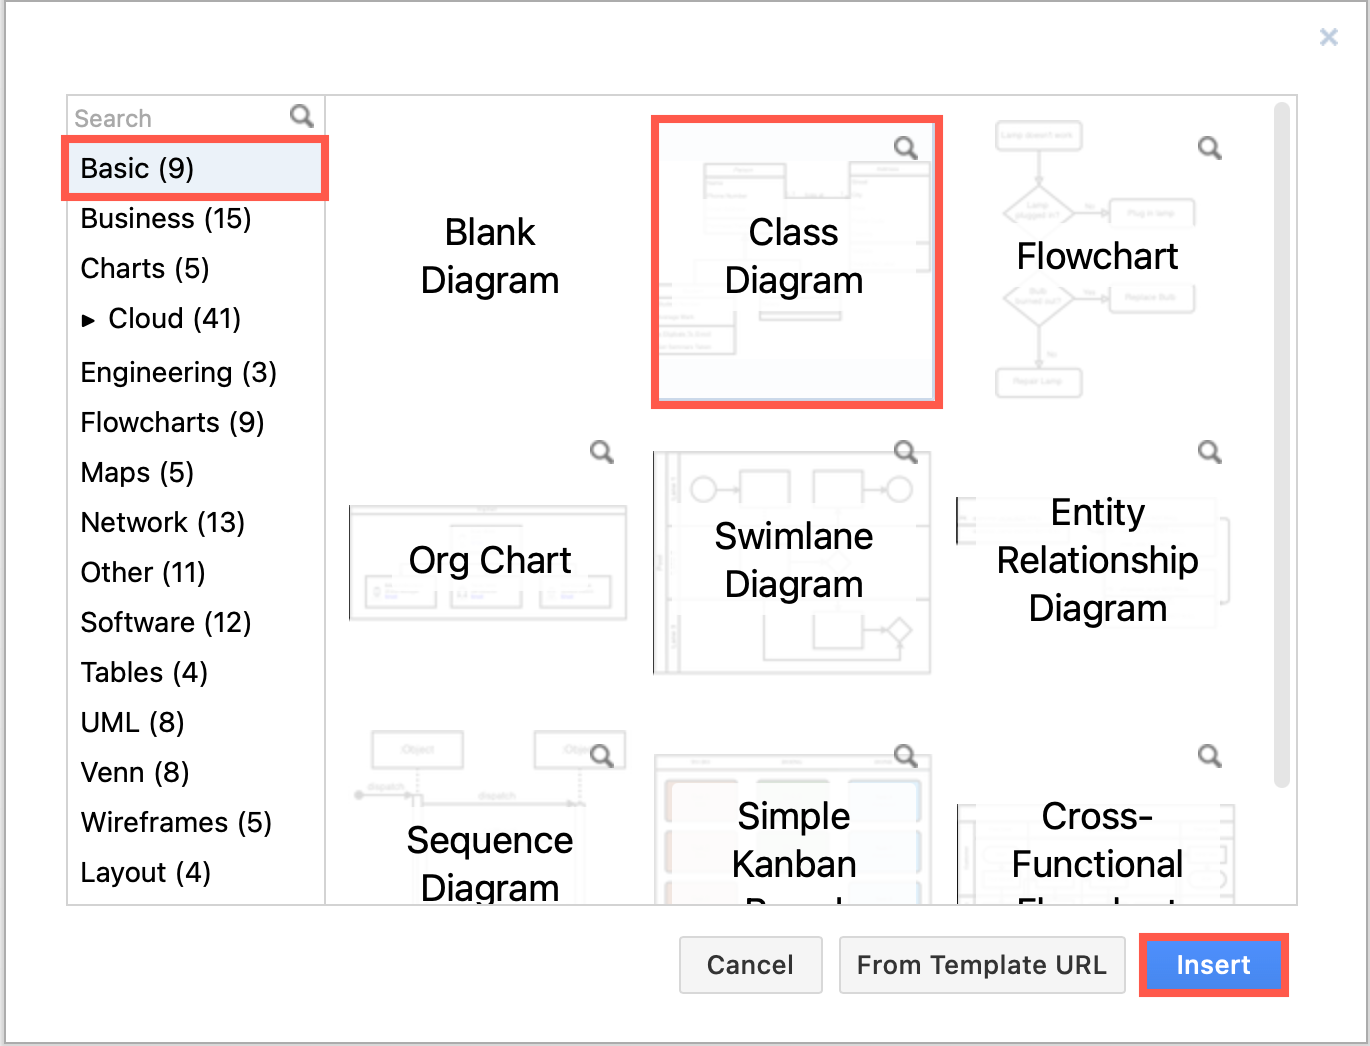The width and height of the screenshot is (1370, 1046).
Task: Click the search magnifier icon
Action: pyautogui.click(x=301, y=116)
